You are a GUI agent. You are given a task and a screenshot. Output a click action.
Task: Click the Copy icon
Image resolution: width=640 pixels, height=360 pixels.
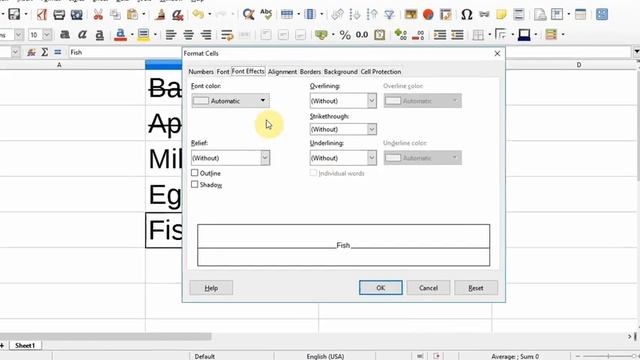(x=116, y=14)
